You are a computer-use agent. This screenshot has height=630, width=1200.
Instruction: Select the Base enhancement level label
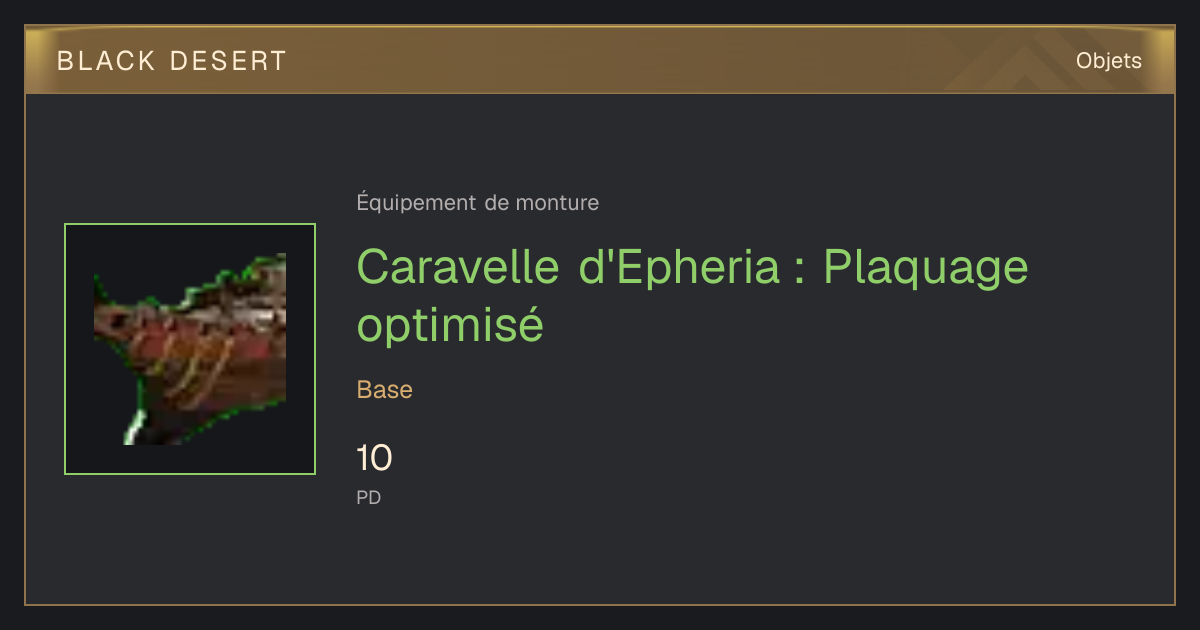pyautogui.click(x=385, y=390)
